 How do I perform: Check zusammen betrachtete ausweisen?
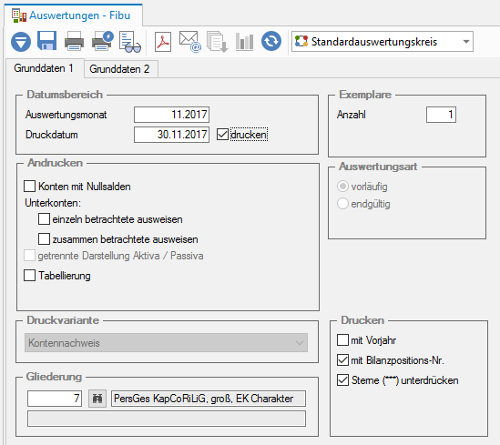point(44,239)
